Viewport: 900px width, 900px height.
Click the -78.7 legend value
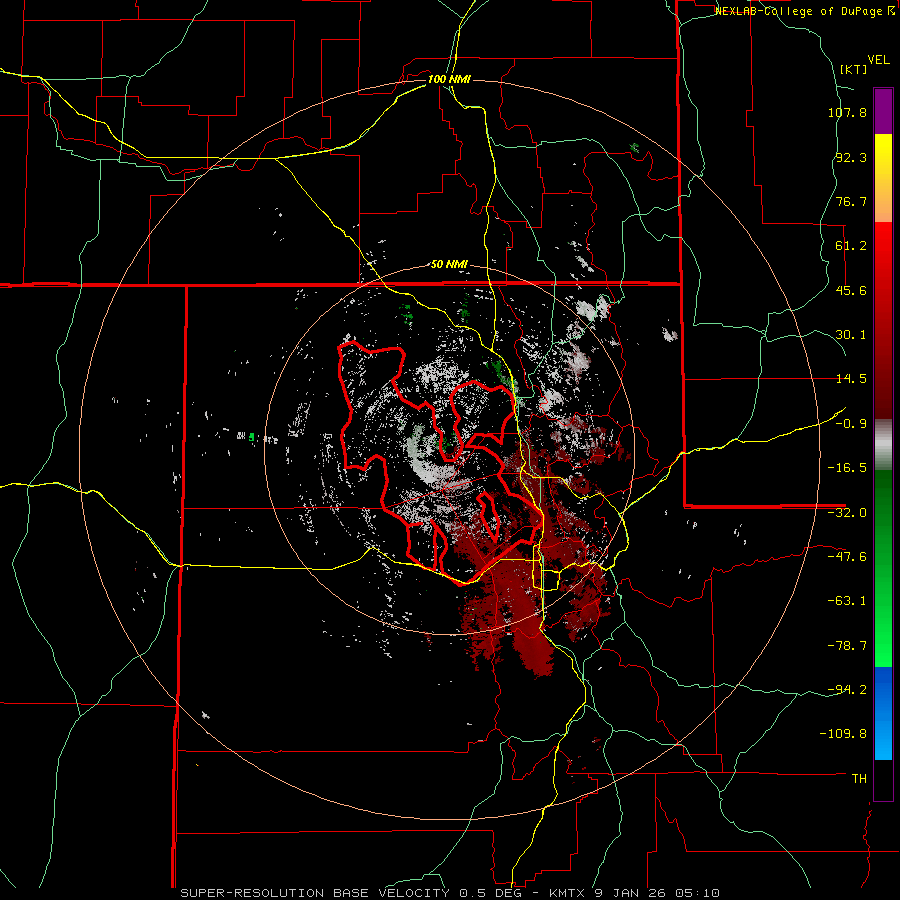(x=847, y=646)
